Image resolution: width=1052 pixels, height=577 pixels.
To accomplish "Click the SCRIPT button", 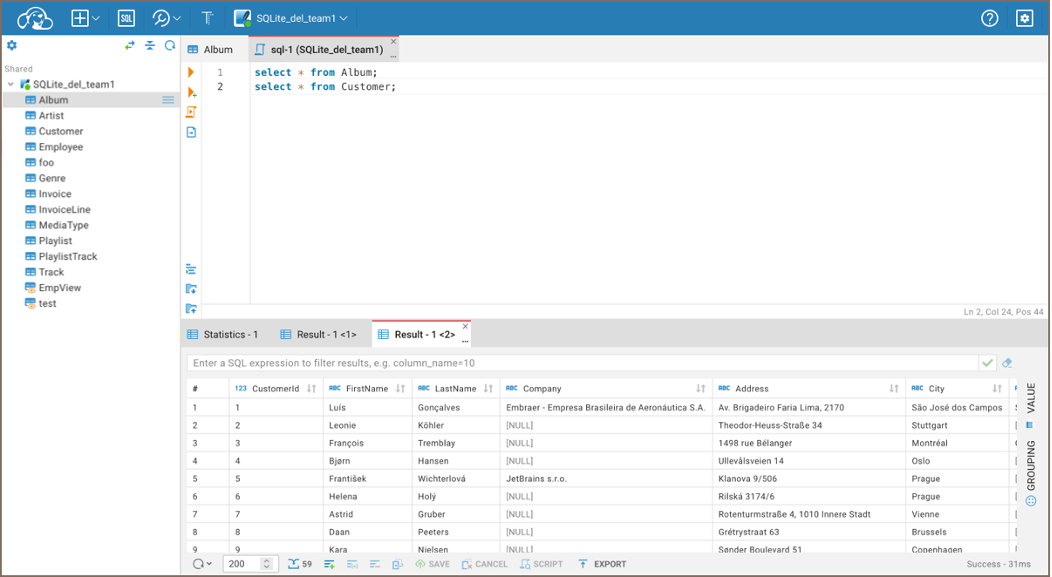I will (x=541, y=564).
